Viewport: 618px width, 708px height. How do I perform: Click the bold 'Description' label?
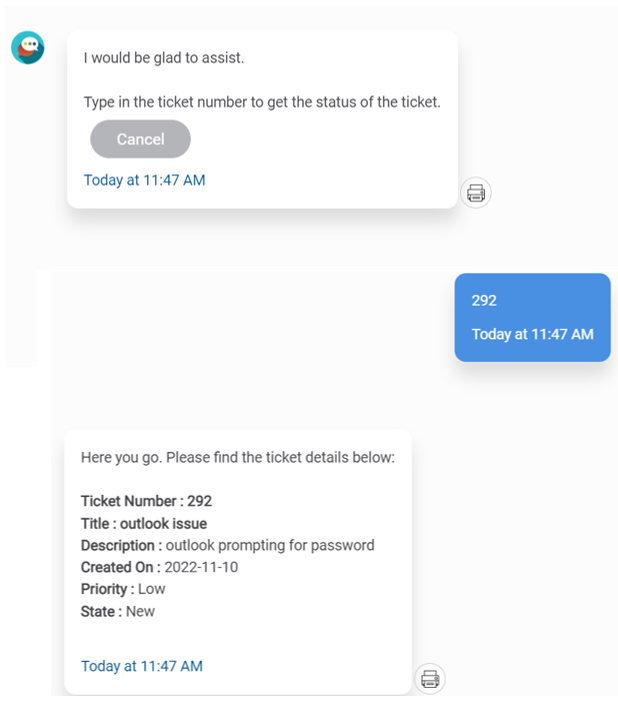click(x=120, y=545)
